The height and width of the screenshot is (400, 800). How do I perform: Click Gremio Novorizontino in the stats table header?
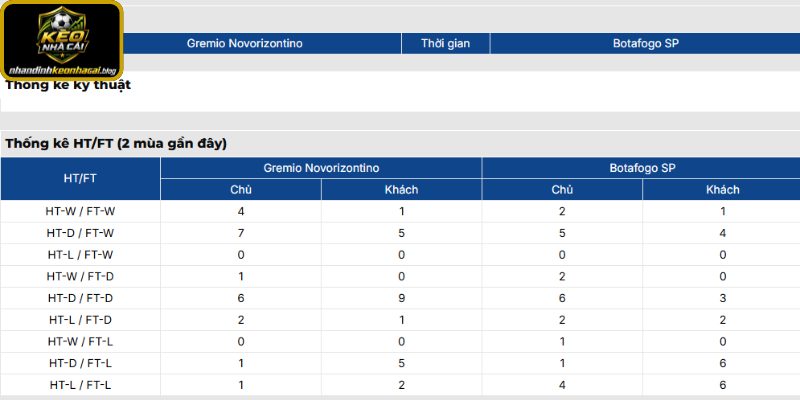[x=321, y=168]
